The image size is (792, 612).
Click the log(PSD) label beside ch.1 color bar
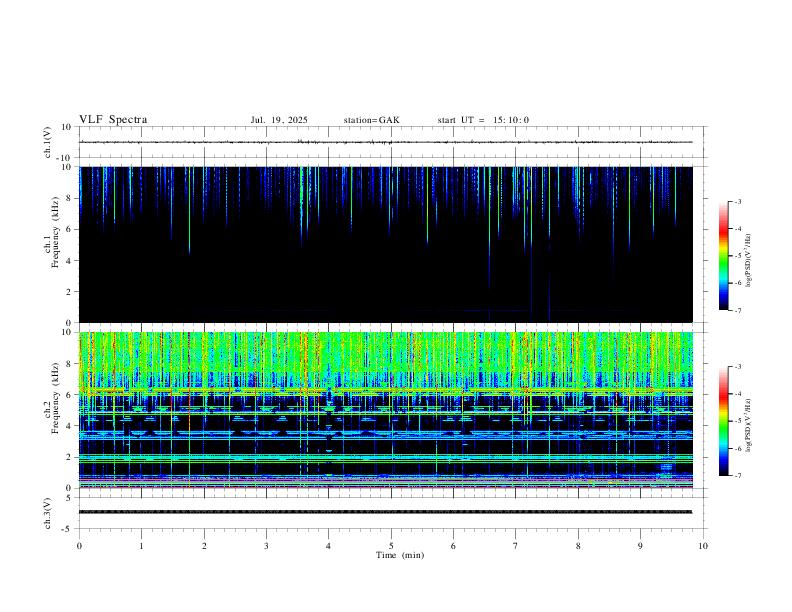pos(749,260)
